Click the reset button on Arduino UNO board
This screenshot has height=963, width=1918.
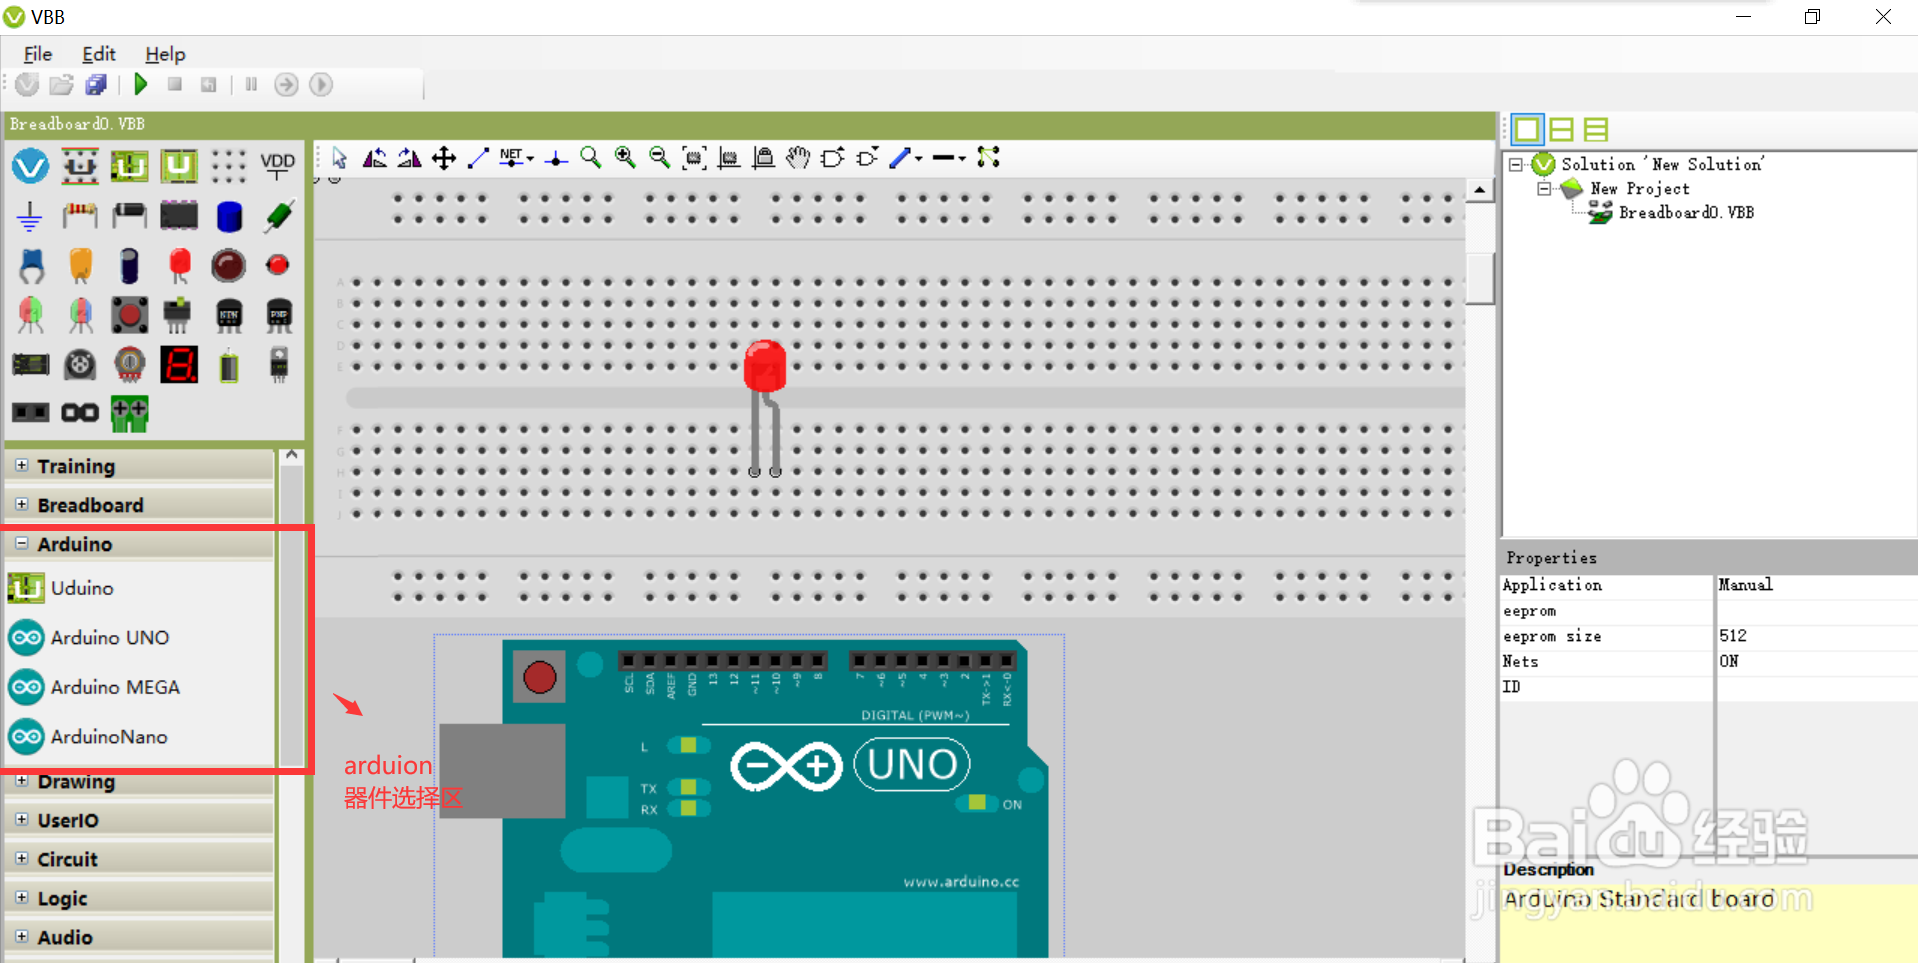(x=539, y=677)
